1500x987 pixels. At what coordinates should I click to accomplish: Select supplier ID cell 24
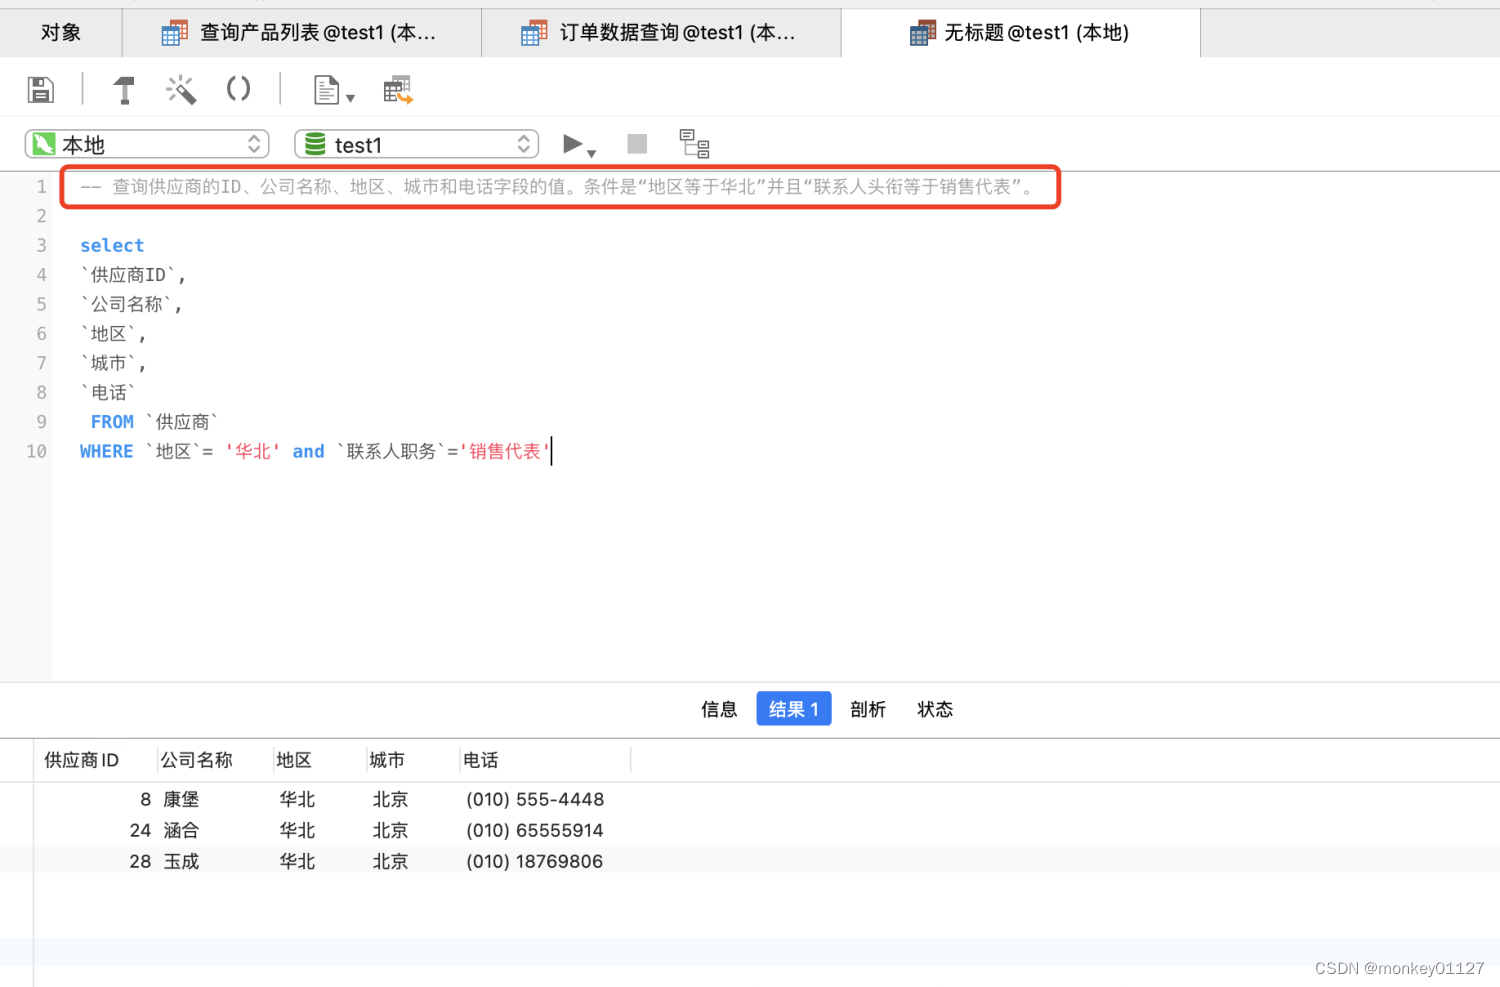(x=140, y=830)
